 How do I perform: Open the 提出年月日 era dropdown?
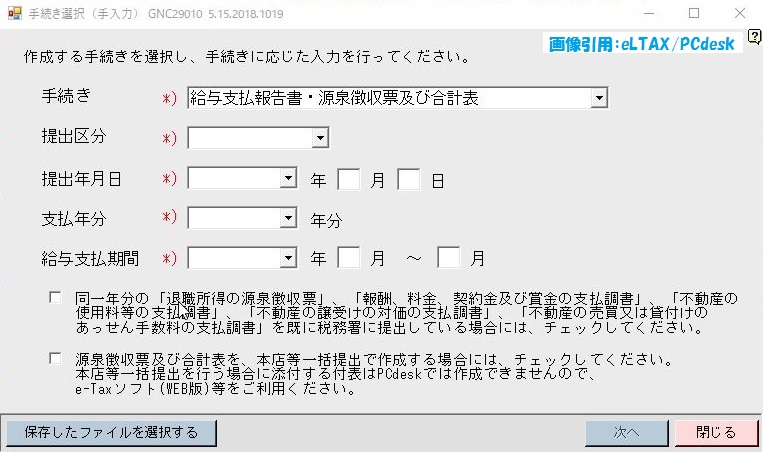242,178
